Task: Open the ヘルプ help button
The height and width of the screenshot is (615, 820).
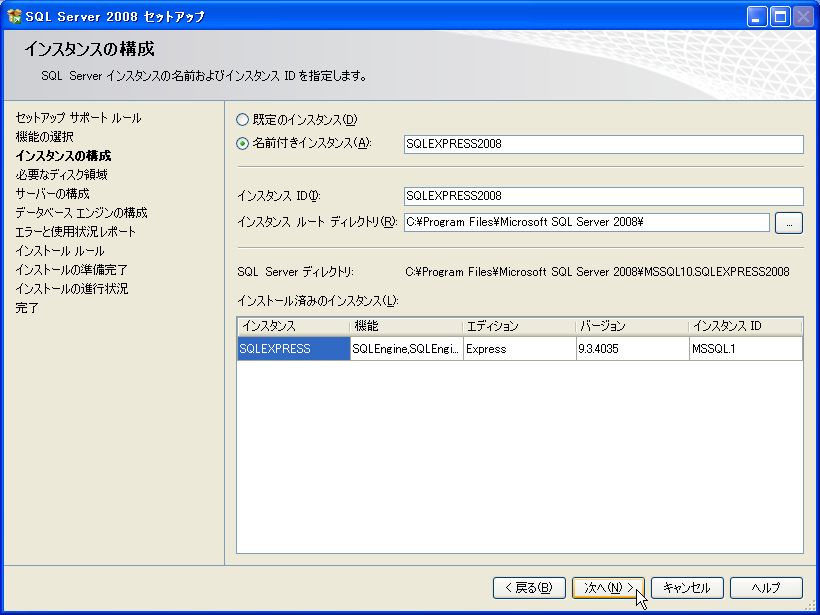Action: [x=766, y=588]
